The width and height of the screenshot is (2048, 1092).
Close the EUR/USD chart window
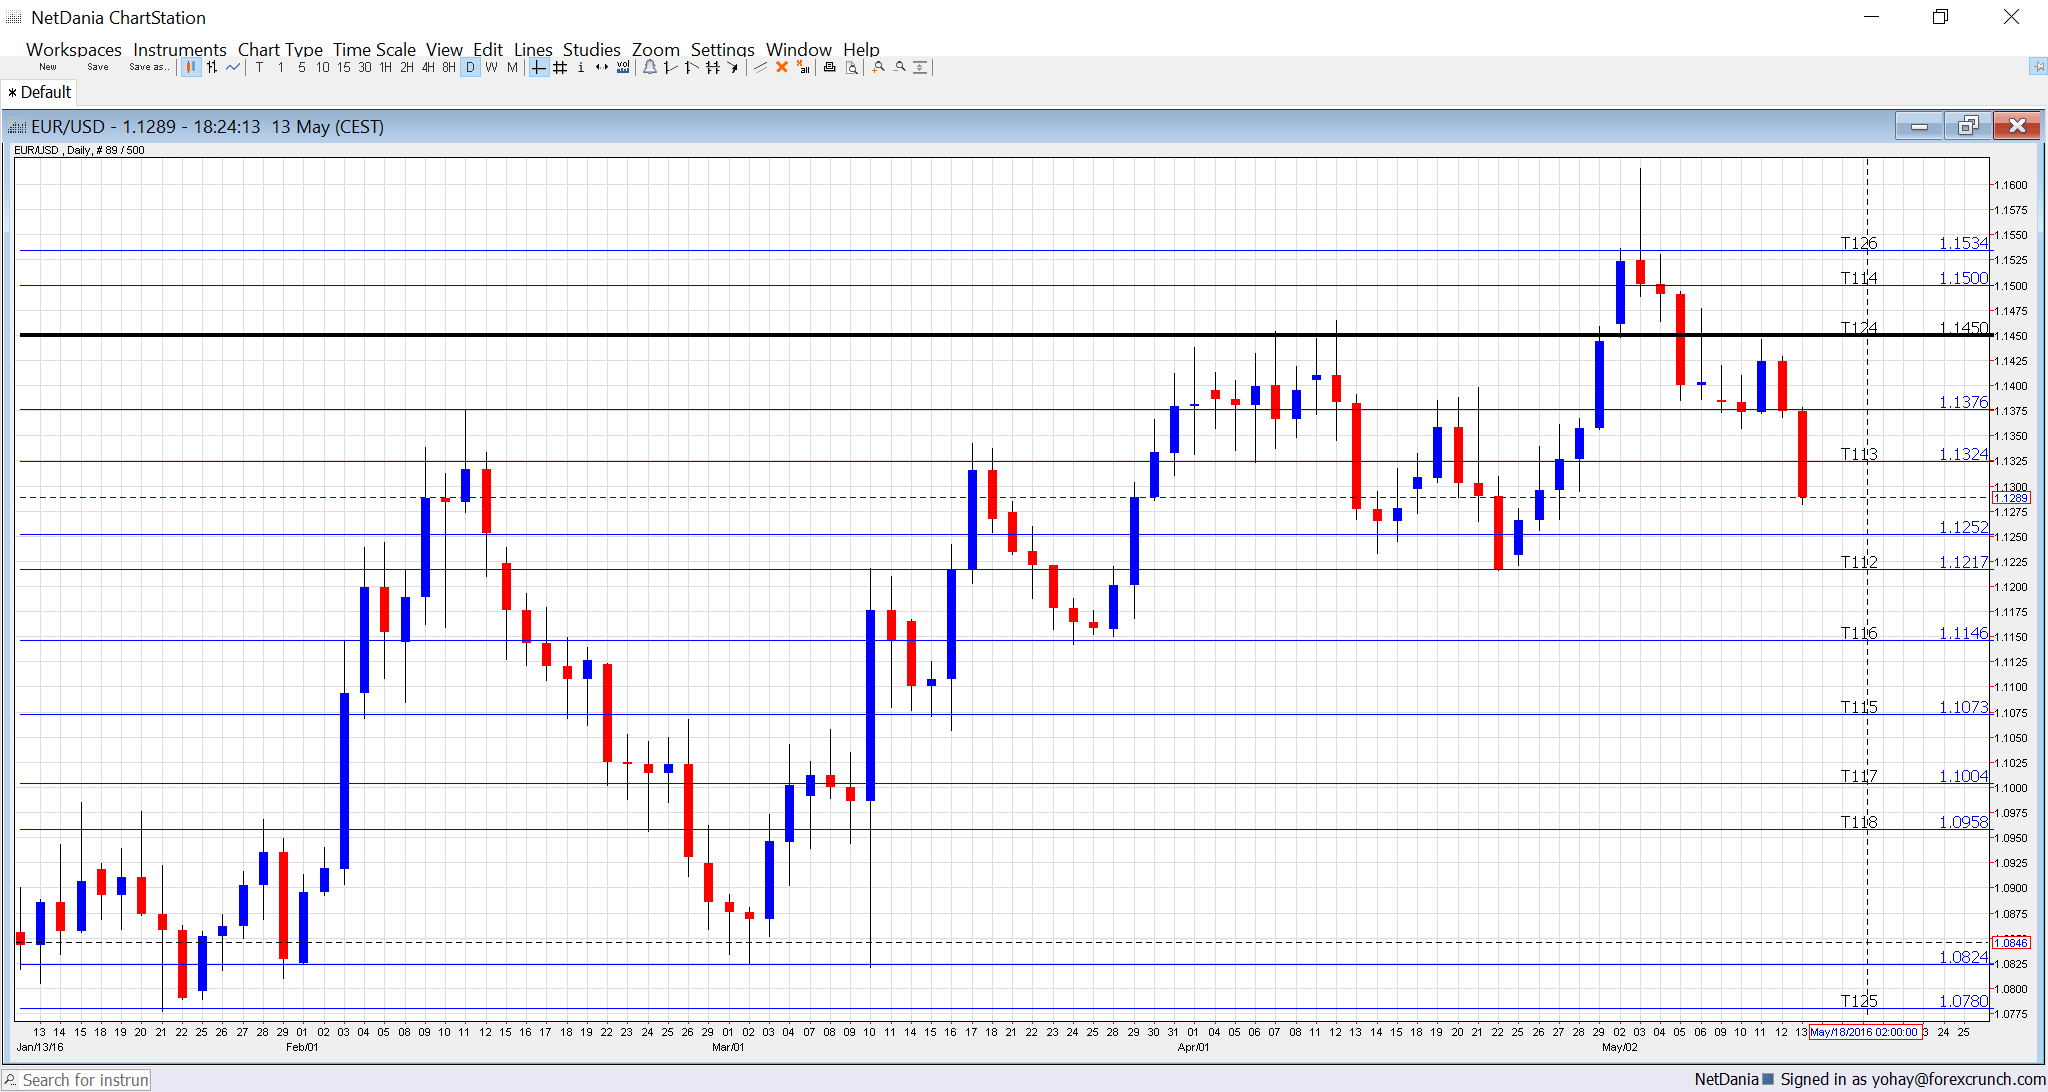2017,126
